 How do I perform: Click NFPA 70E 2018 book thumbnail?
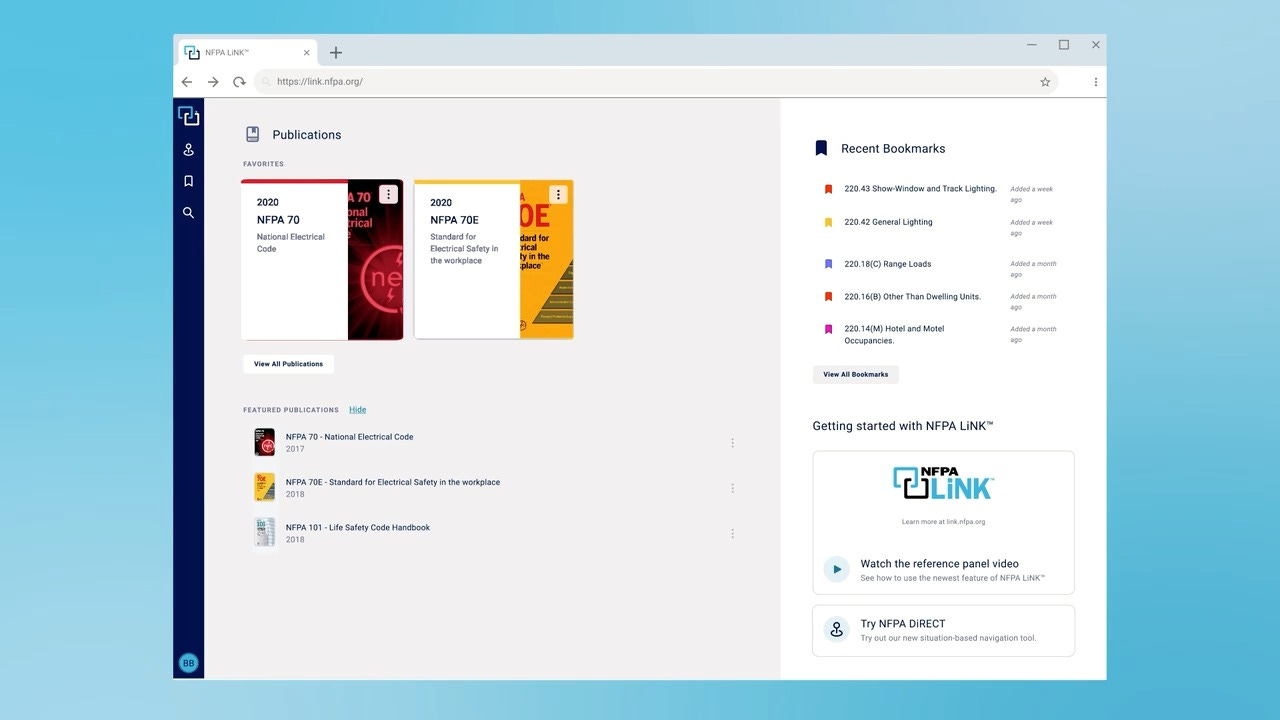point(264,487)
